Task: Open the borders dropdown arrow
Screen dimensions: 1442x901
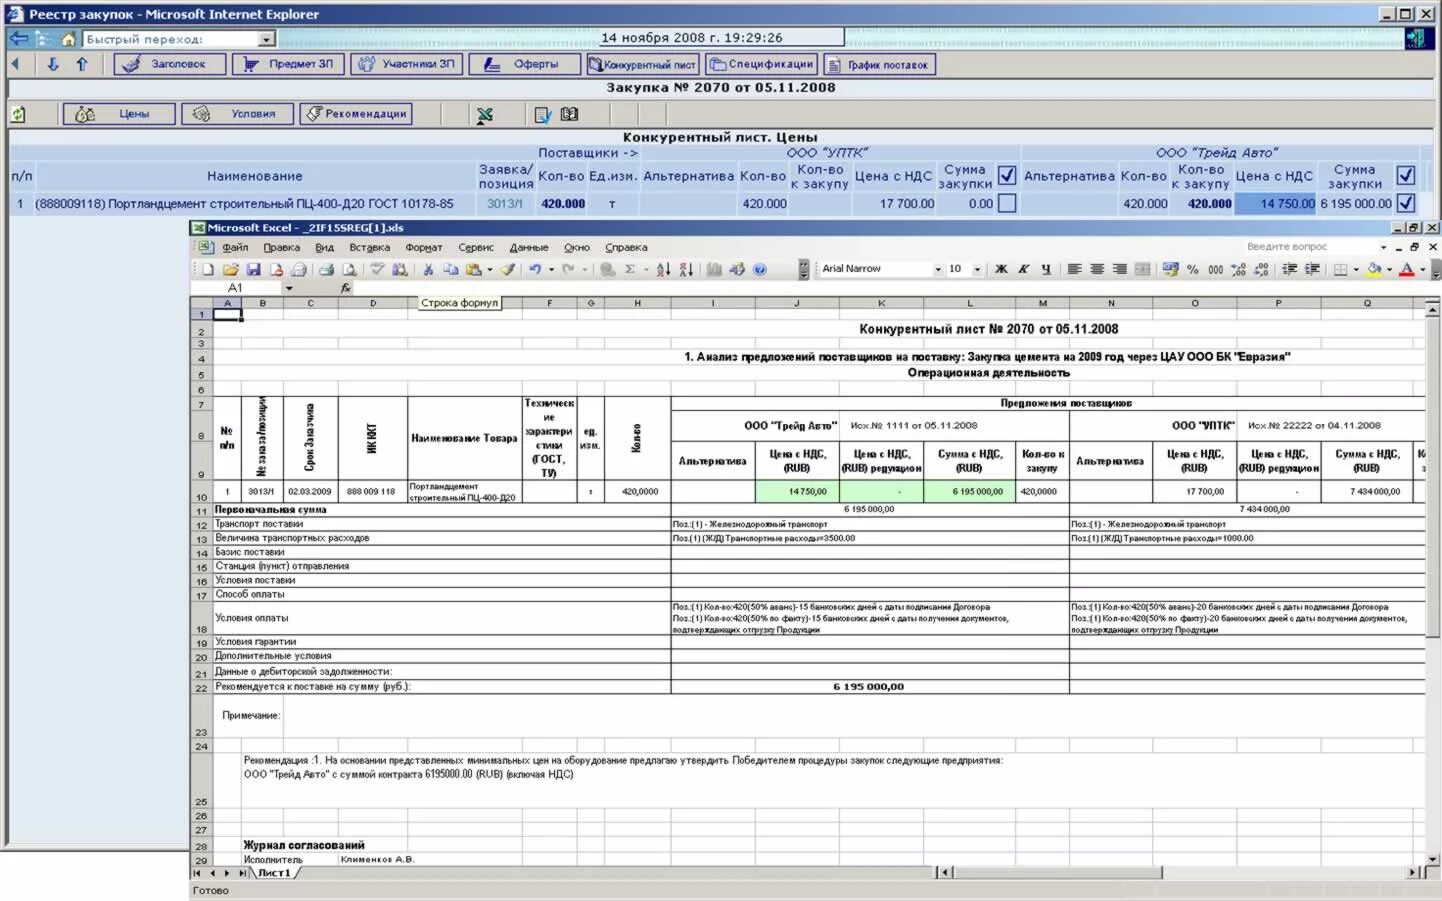Action: point(1355,269)
